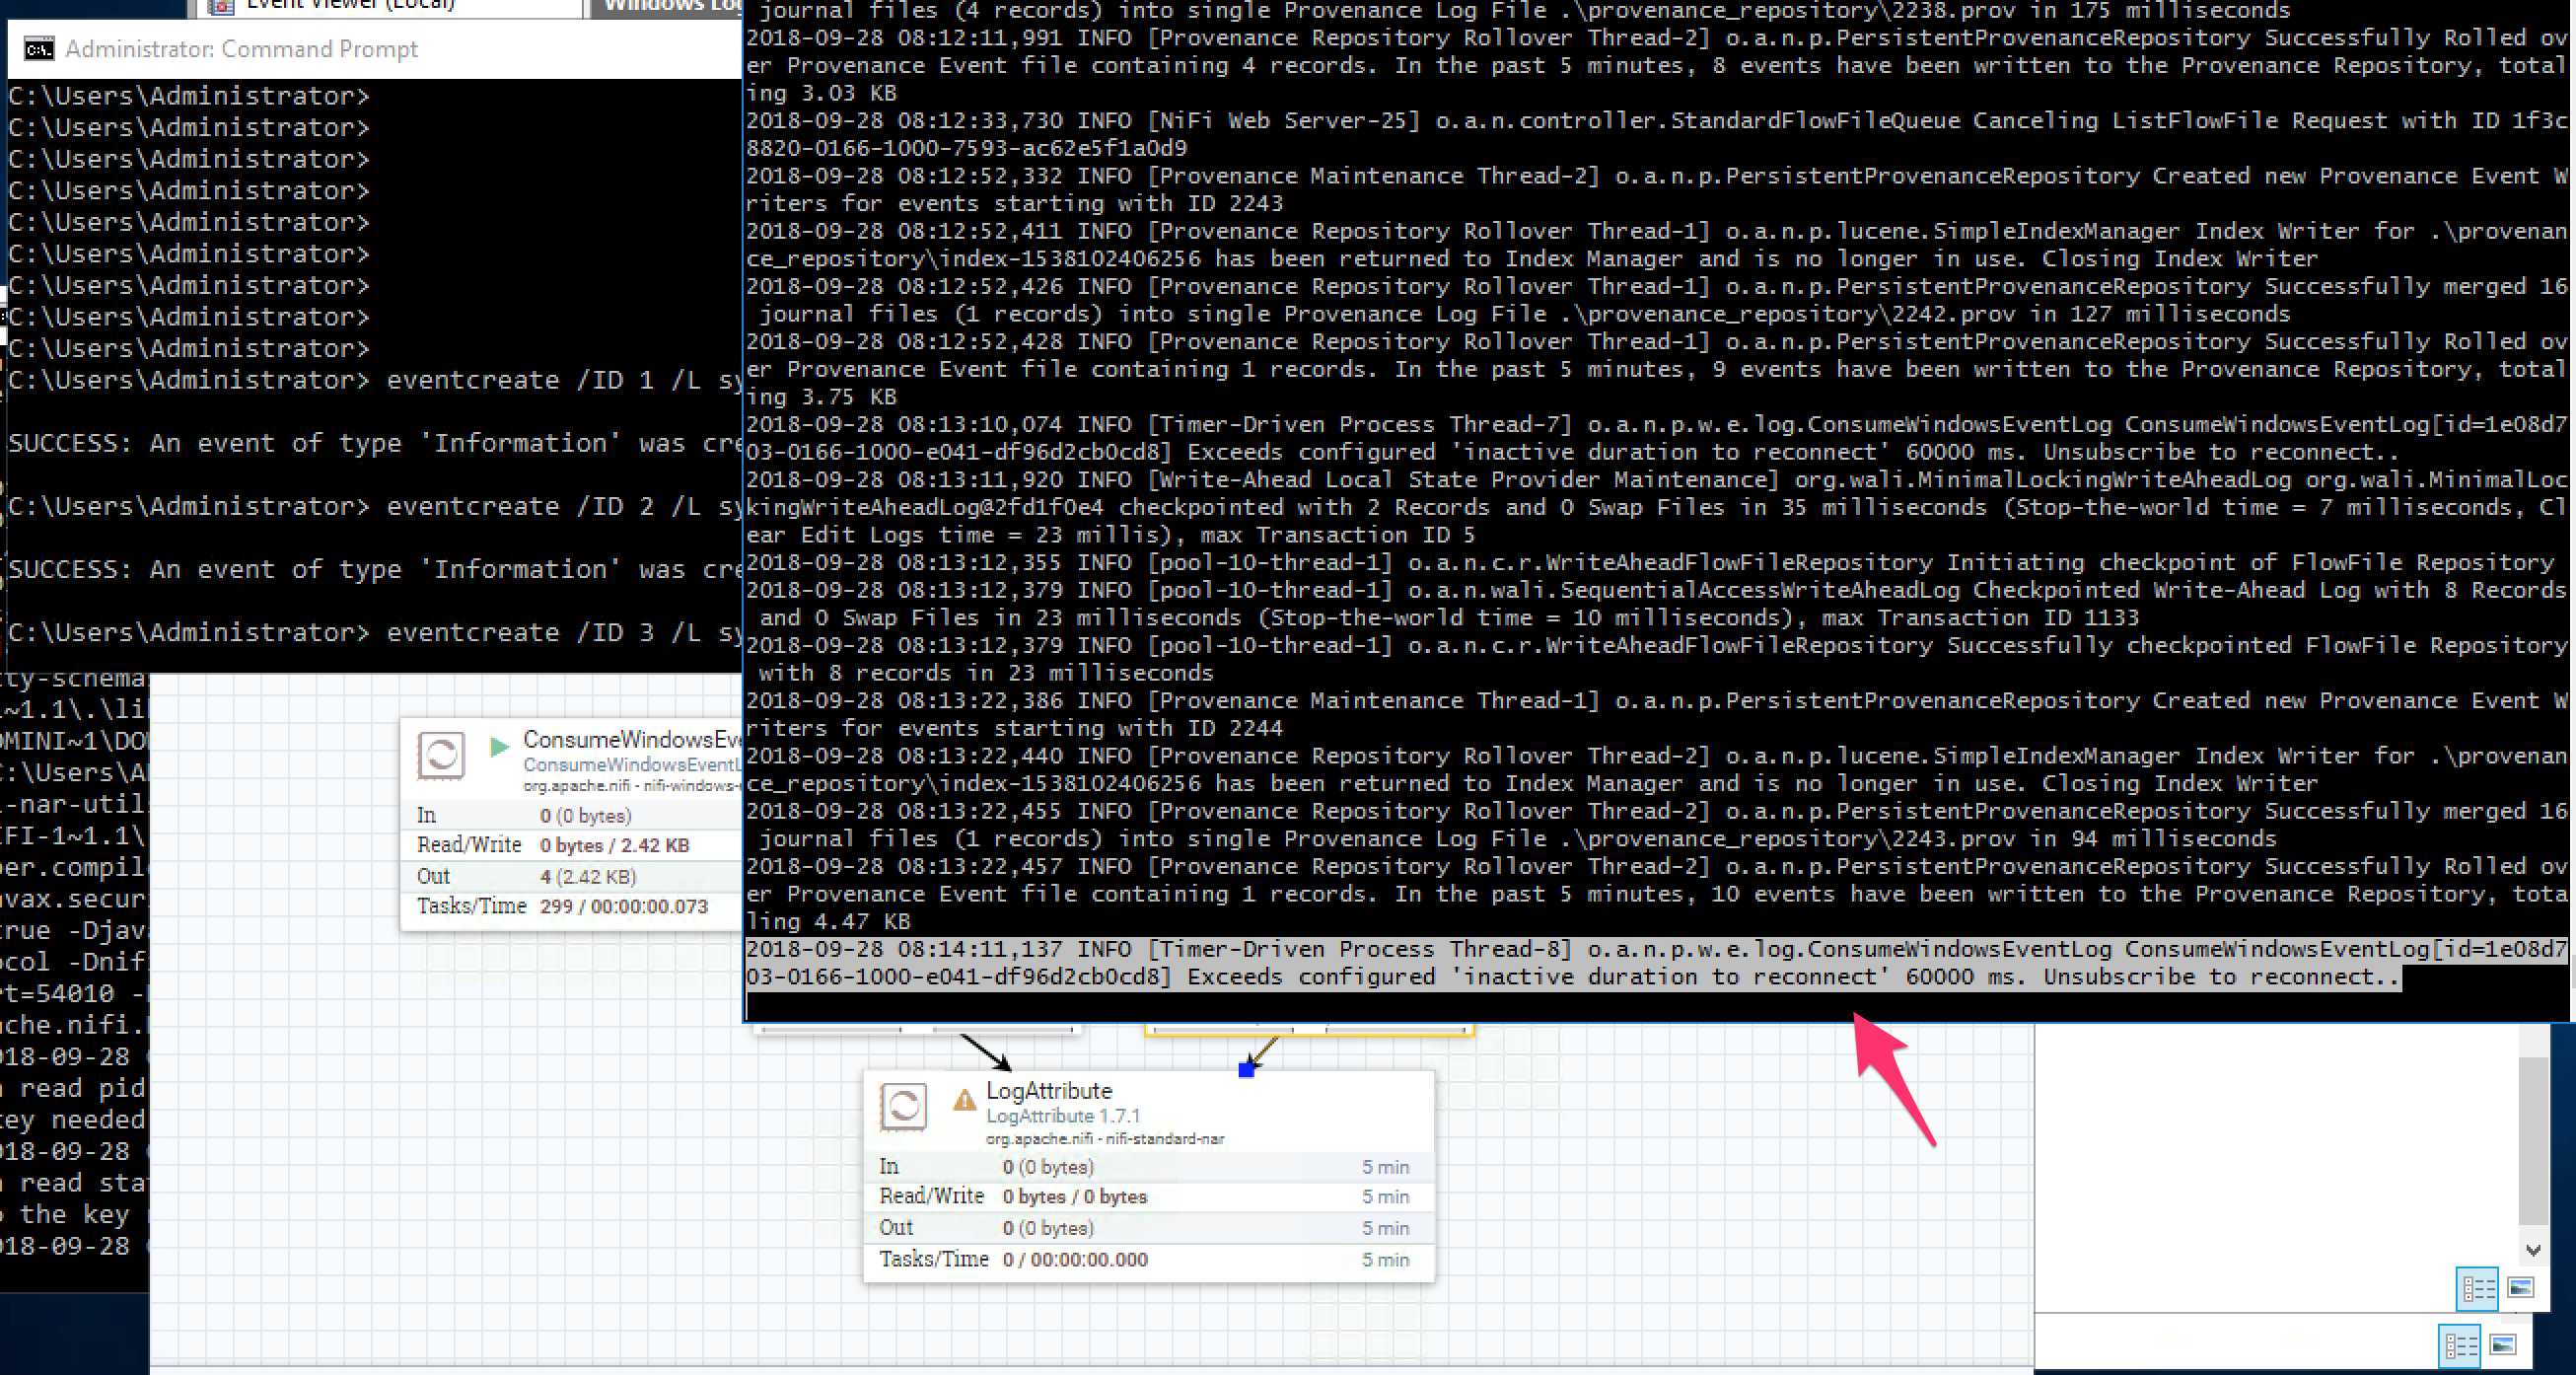The height and width of the screenshot is (1375, 2576).
Task: Click the LogAttribute processor icon
Action: (903, 1106)
